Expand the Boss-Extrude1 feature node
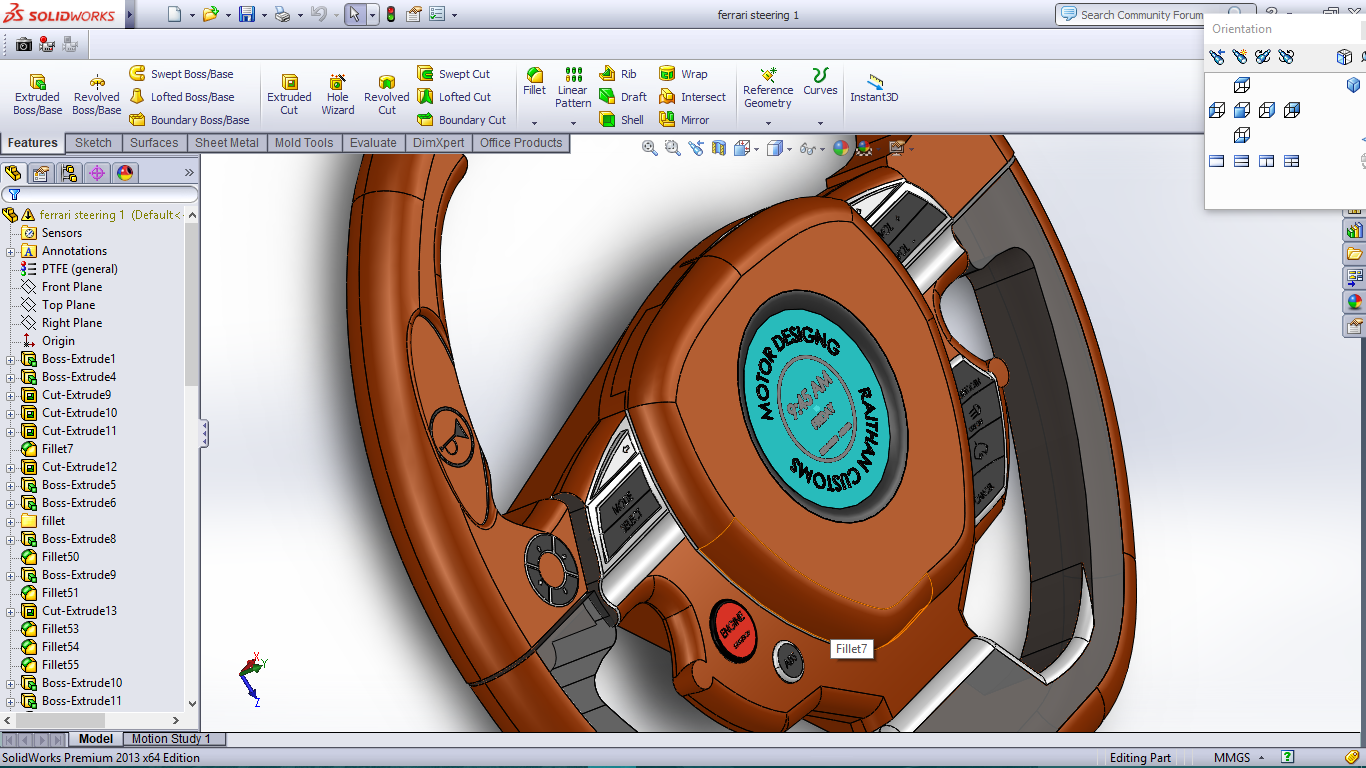The width and height of the screenshot is (1366, 768). click(x=11, y=359)
